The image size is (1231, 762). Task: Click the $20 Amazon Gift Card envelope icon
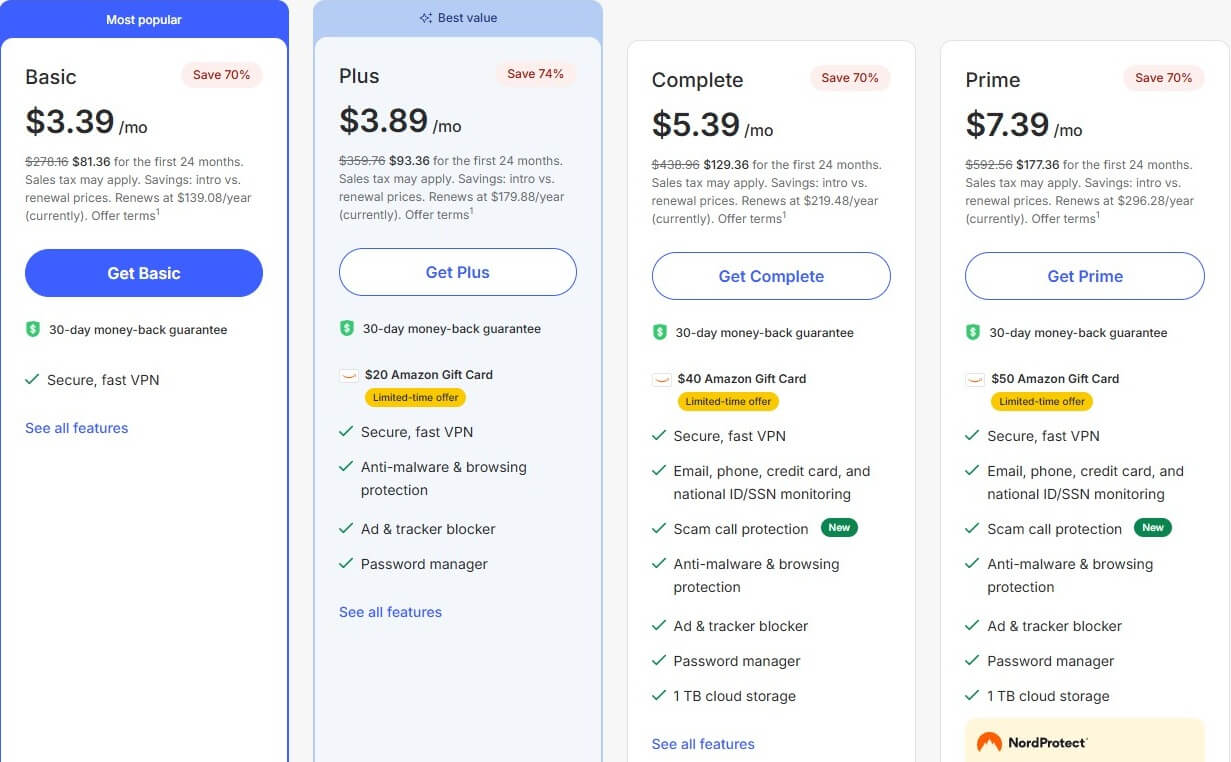coord(349,374)
